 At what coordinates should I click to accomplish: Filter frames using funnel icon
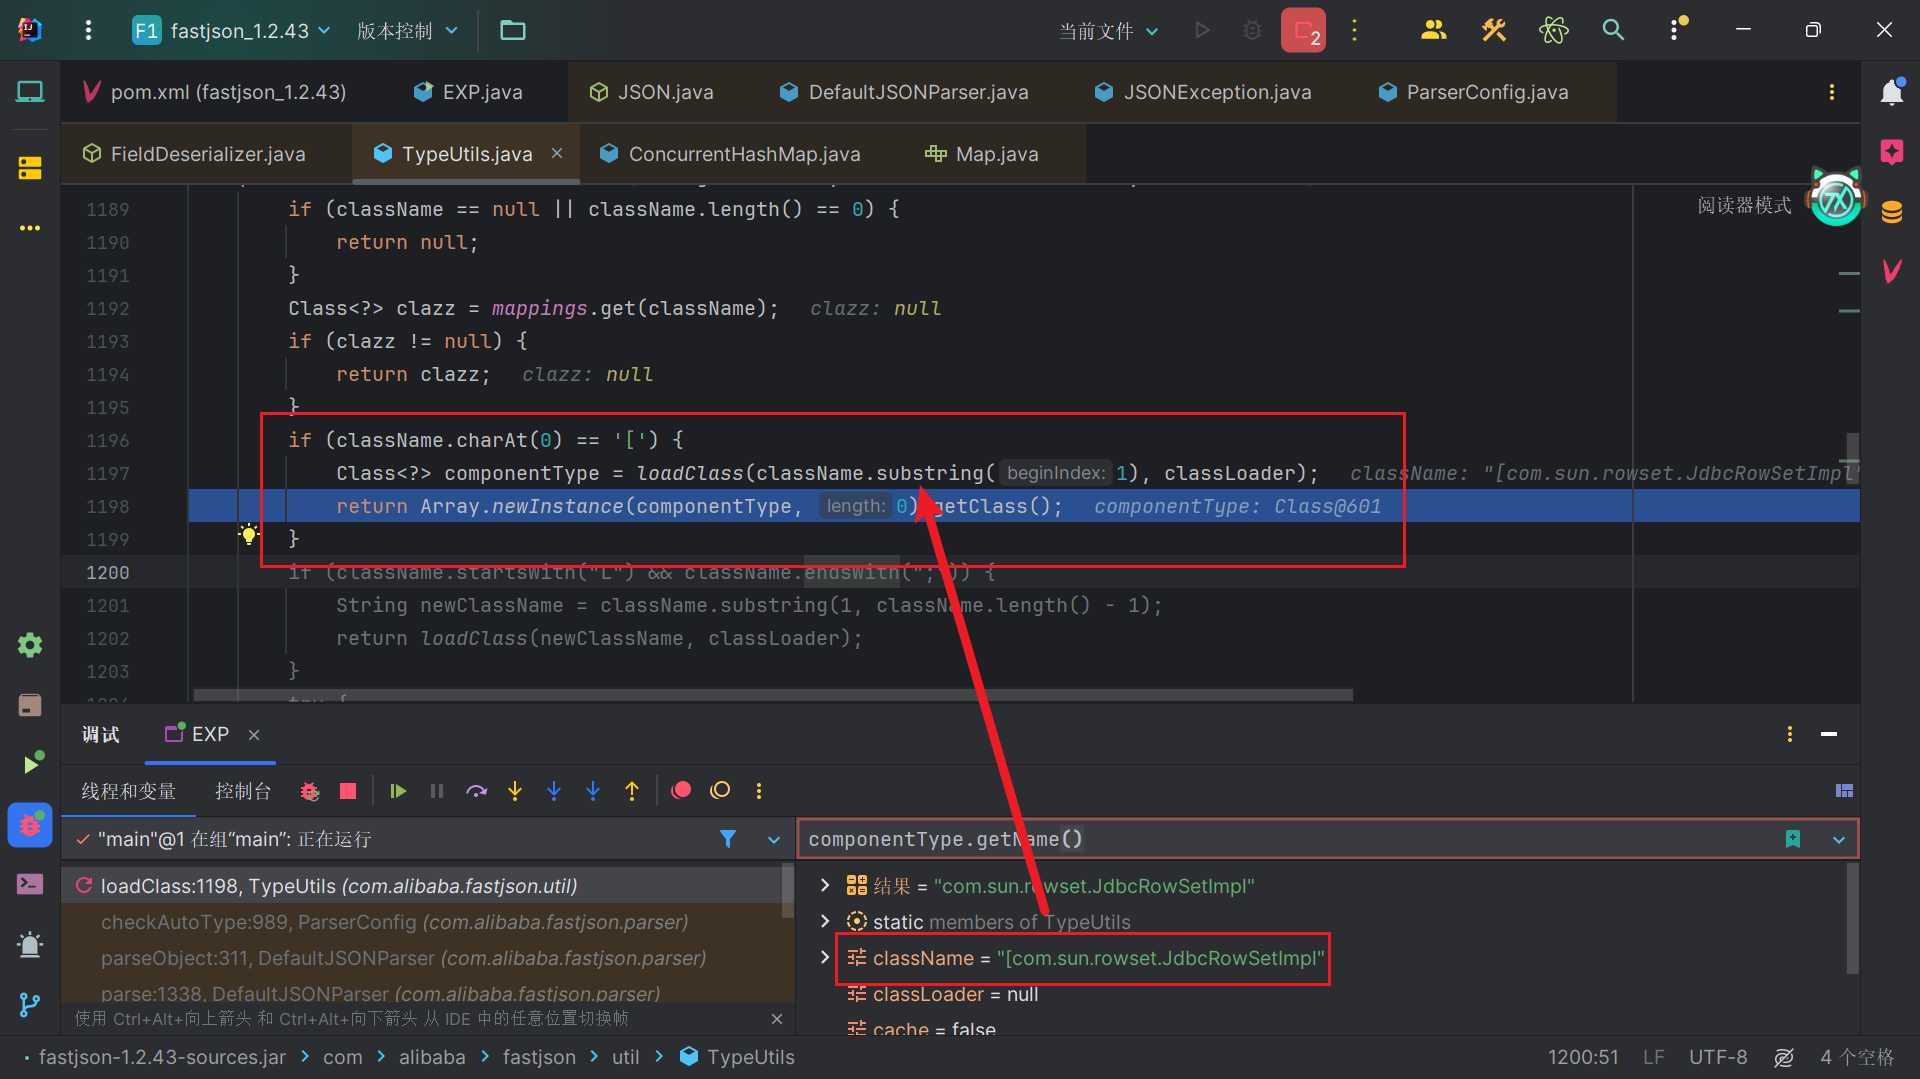click(x=728, y=839)
